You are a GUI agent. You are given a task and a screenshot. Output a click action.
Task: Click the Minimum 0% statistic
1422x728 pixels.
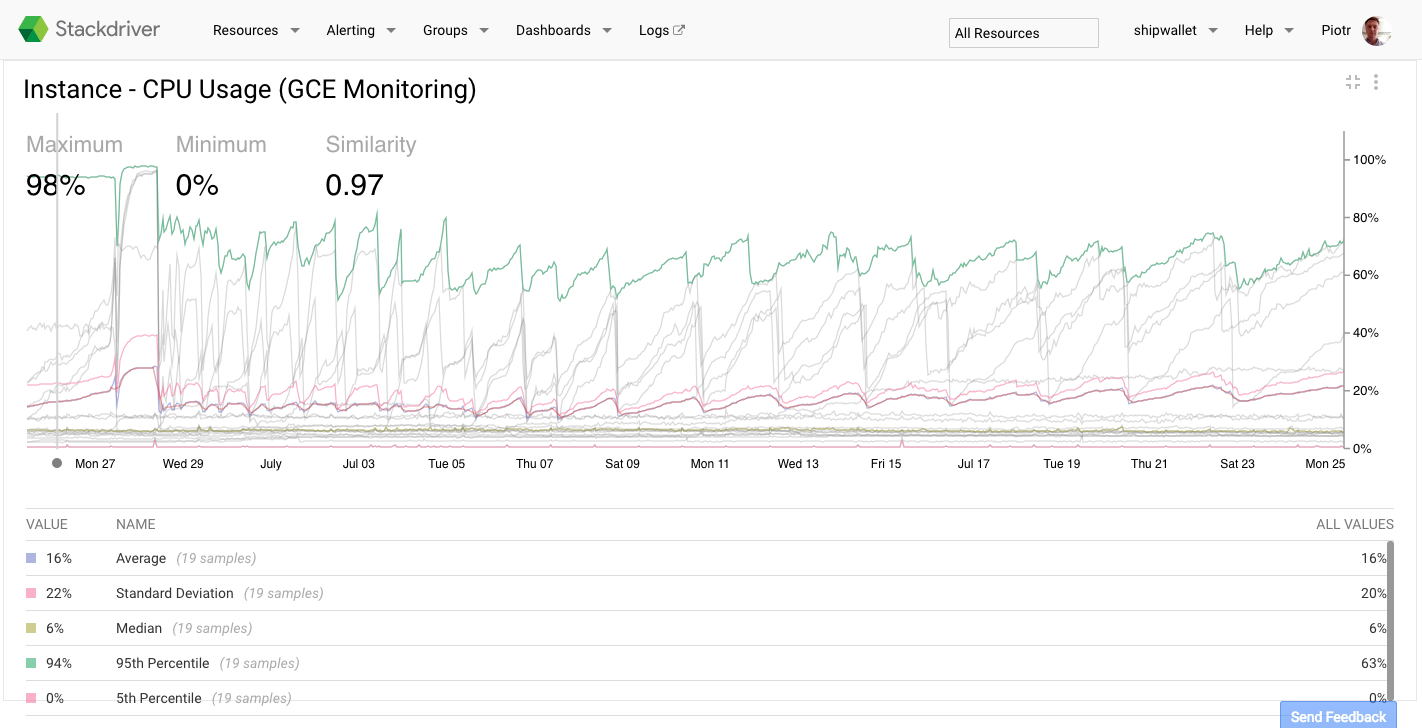click(221, 166)
